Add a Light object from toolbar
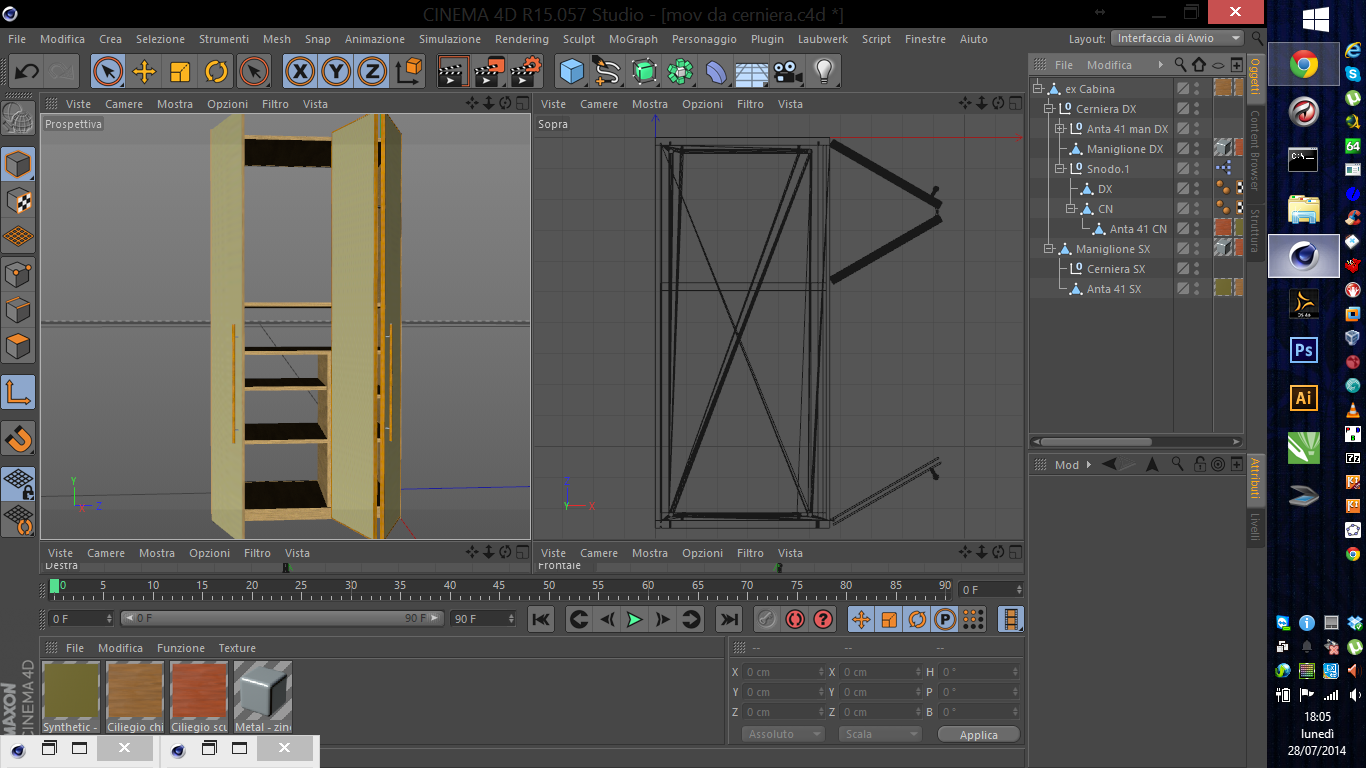1366x768 pixels. click(824, 71)
